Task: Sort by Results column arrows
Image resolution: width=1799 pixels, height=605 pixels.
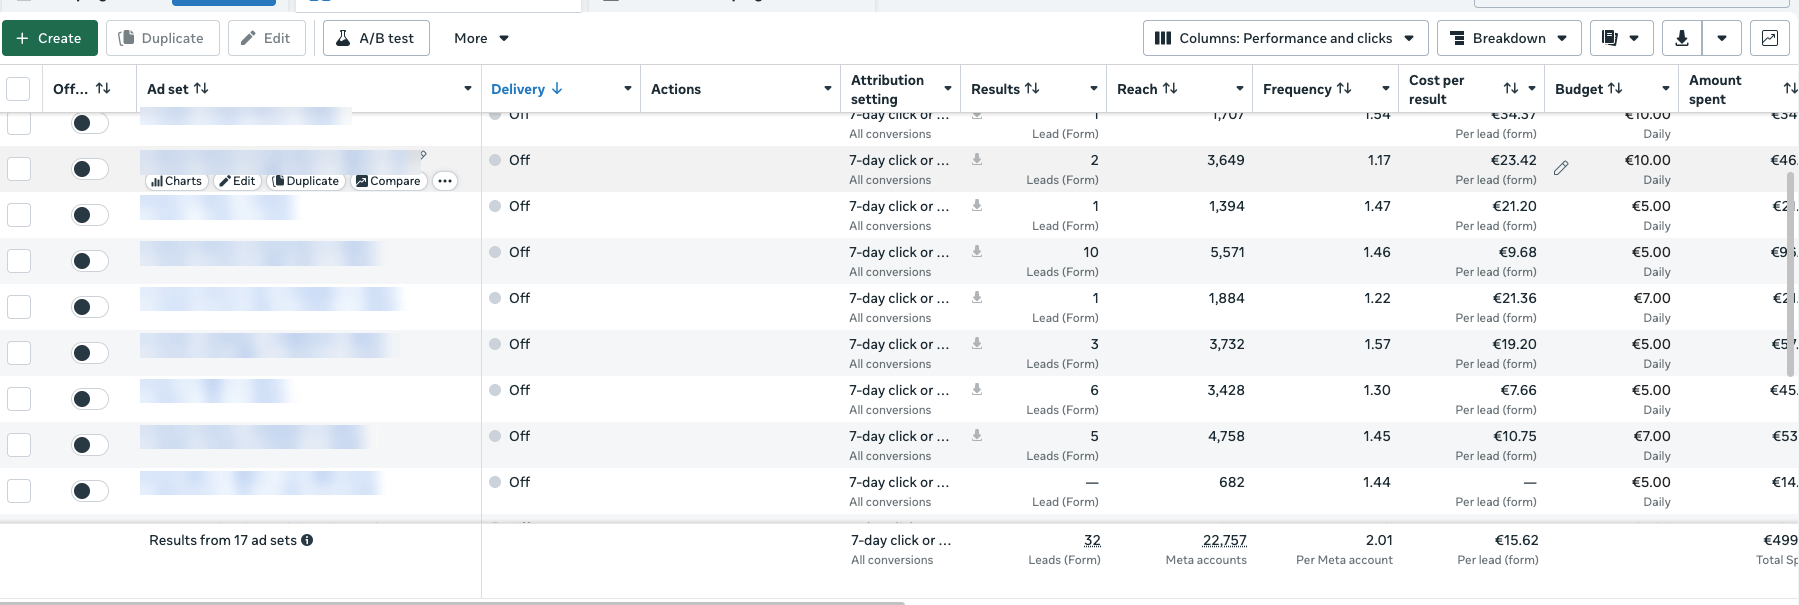Action: [x=1032, y=88]
